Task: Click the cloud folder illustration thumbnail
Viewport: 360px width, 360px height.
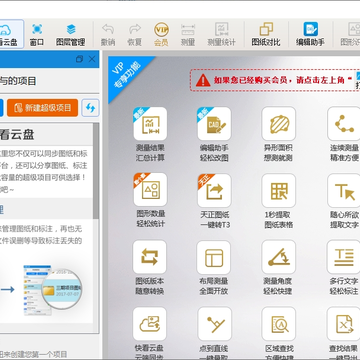Action: (52, 289)
